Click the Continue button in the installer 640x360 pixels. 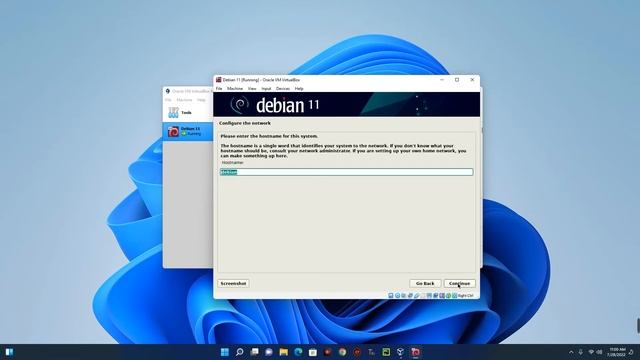coord(460,283)
